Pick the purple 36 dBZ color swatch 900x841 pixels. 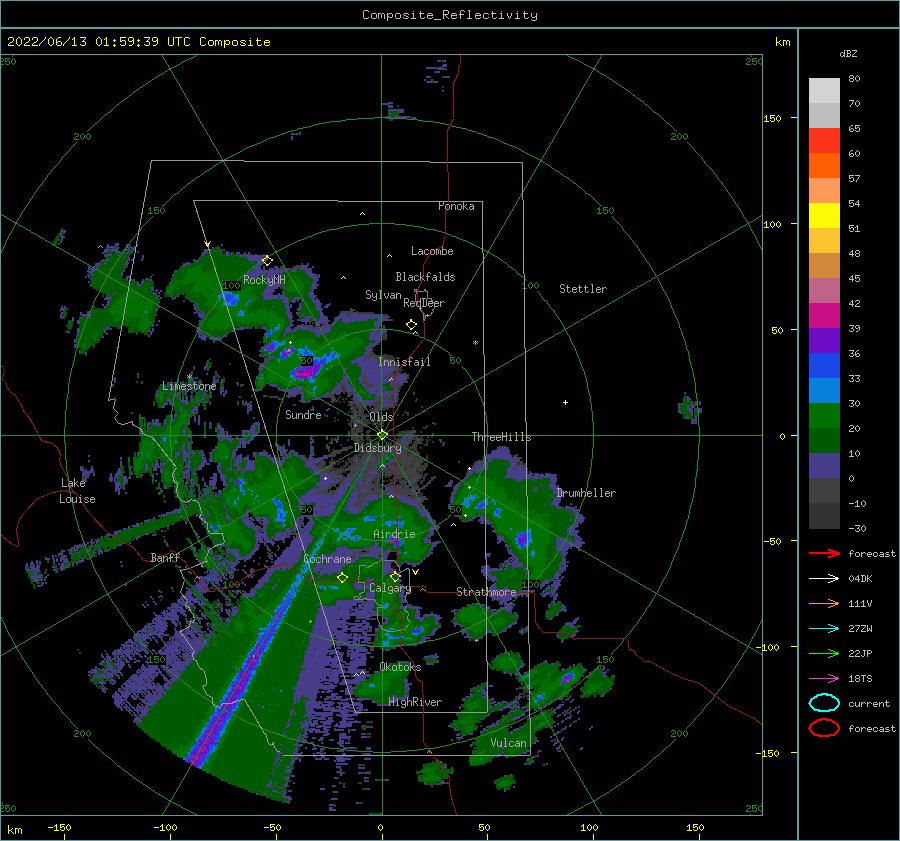pos(824,340)
